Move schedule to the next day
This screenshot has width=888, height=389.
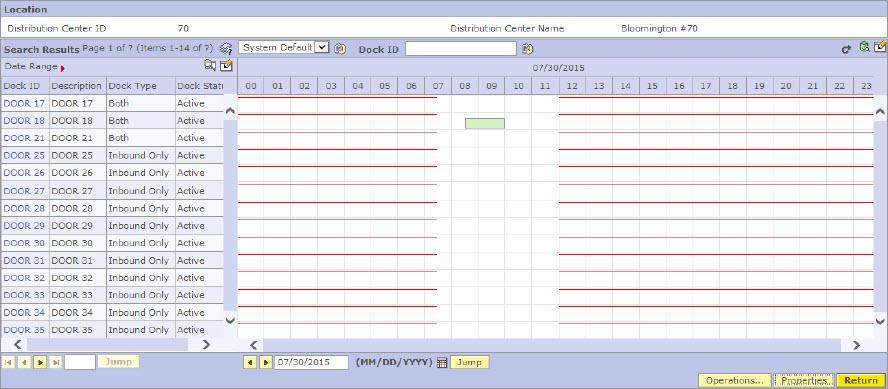coord(265,362)
